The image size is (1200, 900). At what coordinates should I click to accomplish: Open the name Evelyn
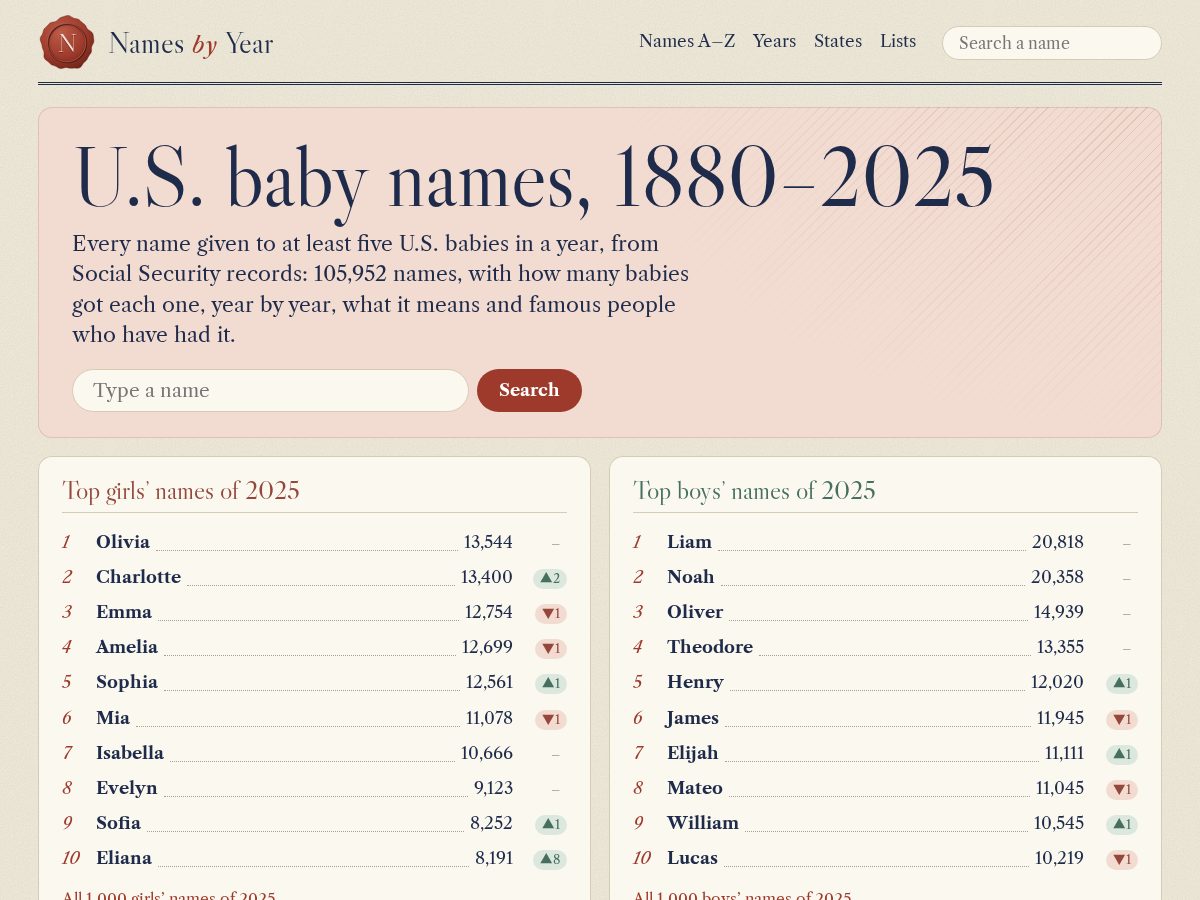pos(127,788)
